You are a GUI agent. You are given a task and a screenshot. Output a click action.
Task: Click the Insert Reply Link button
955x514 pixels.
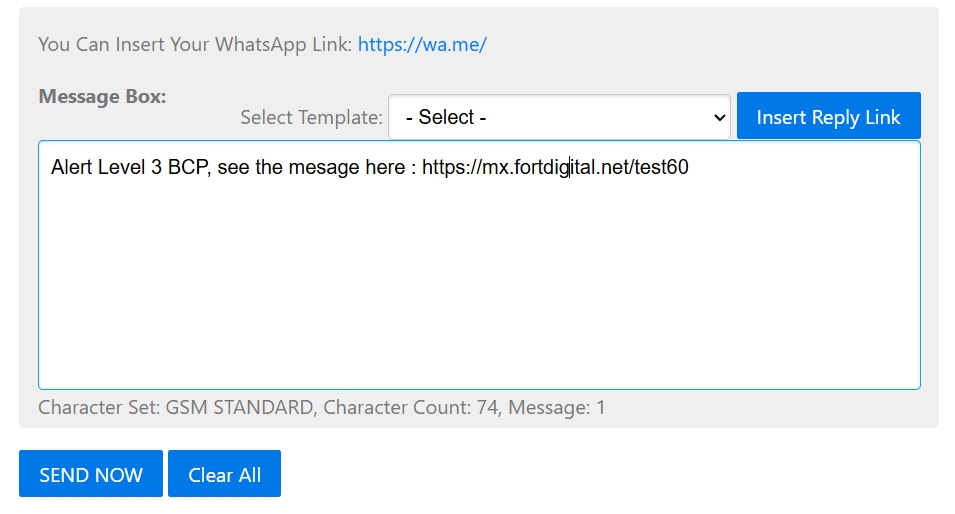point(828,116)
